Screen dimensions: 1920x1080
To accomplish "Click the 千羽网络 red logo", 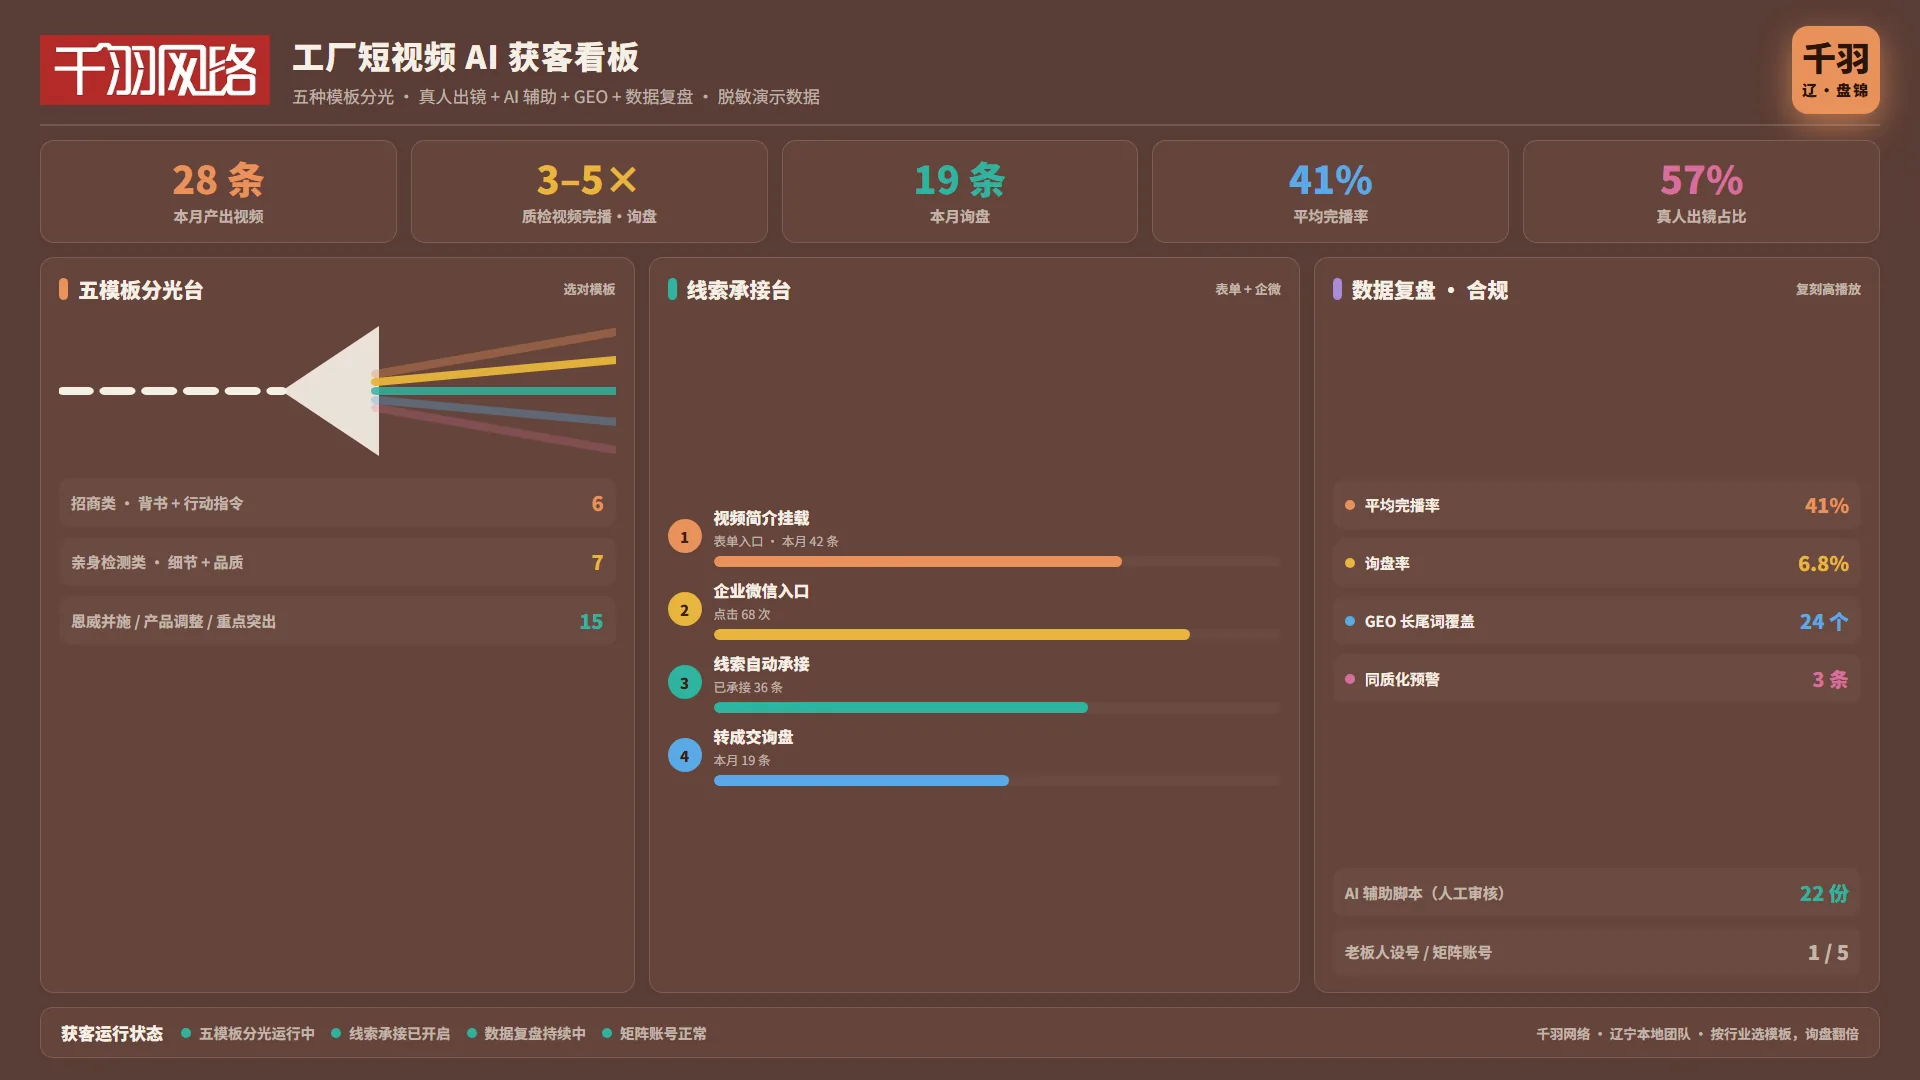I will [155, 70].
